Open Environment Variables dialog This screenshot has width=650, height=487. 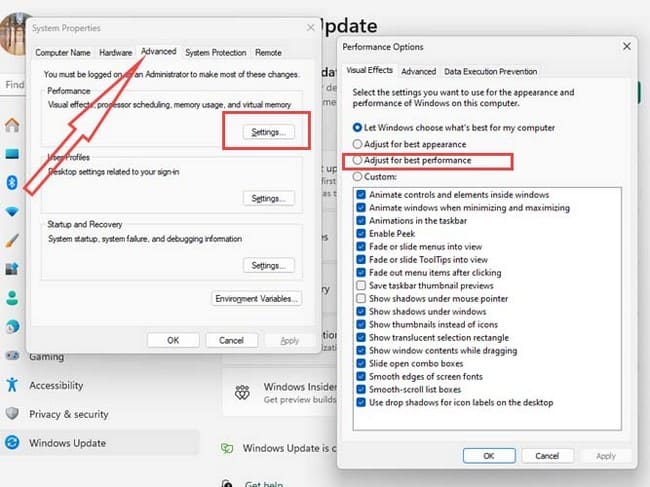[257, 298]
